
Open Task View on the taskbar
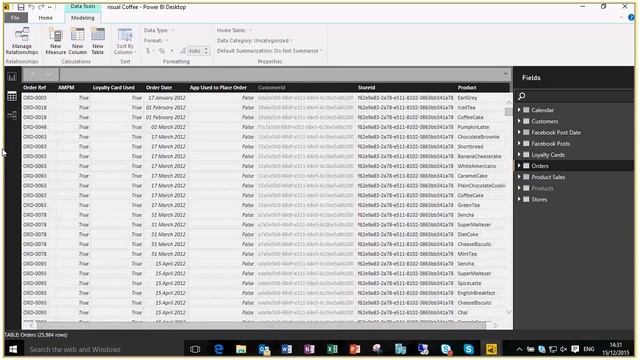pyautogui.click(x=195, y=349)
